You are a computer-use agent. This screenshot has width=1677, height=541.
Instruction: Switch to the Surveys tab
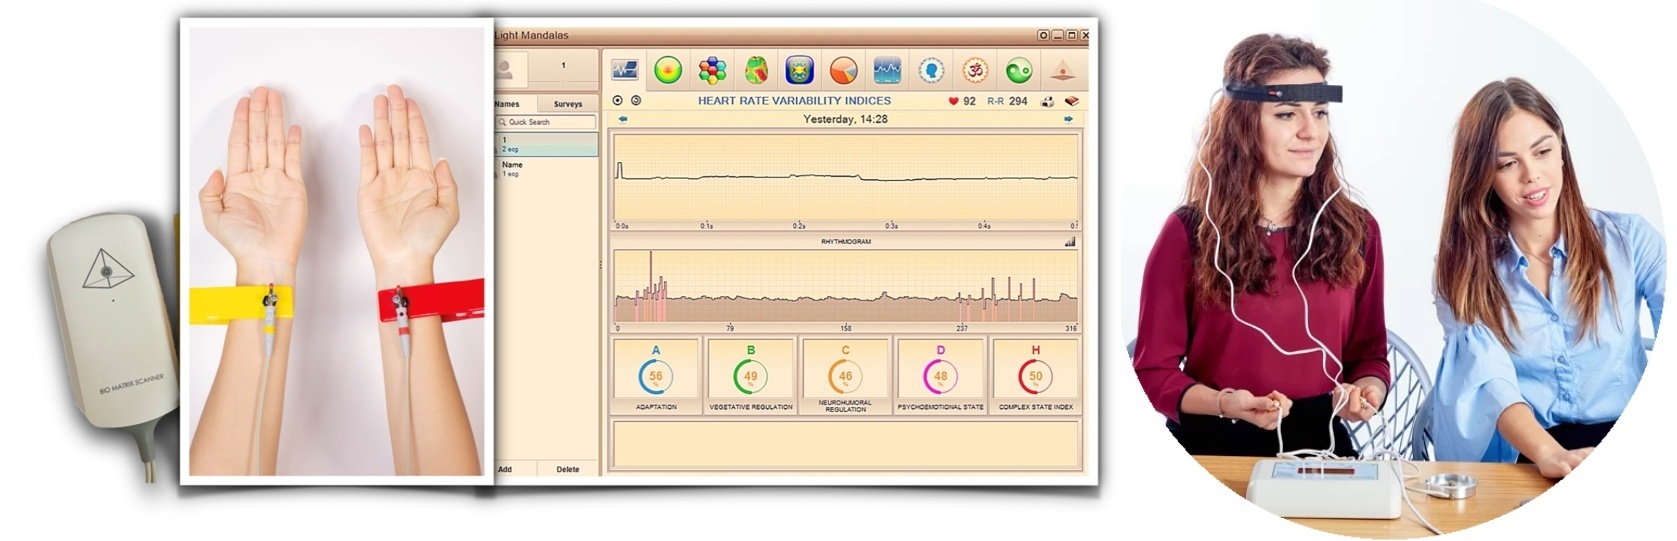pos(568,104)
